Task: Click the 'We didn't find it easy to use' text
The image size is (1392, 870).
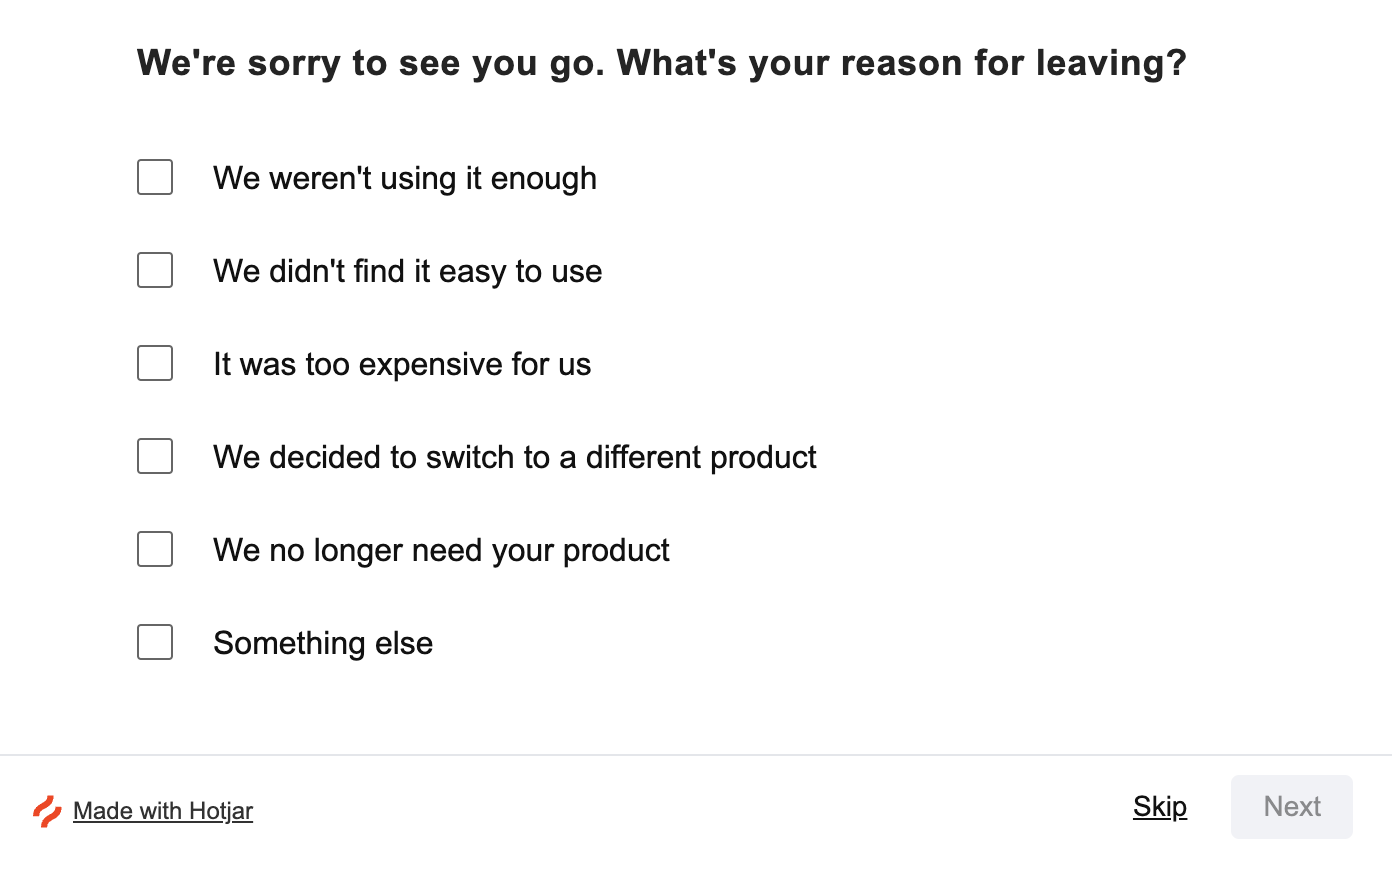Action: pyautogui.click(x=407, y=272)
